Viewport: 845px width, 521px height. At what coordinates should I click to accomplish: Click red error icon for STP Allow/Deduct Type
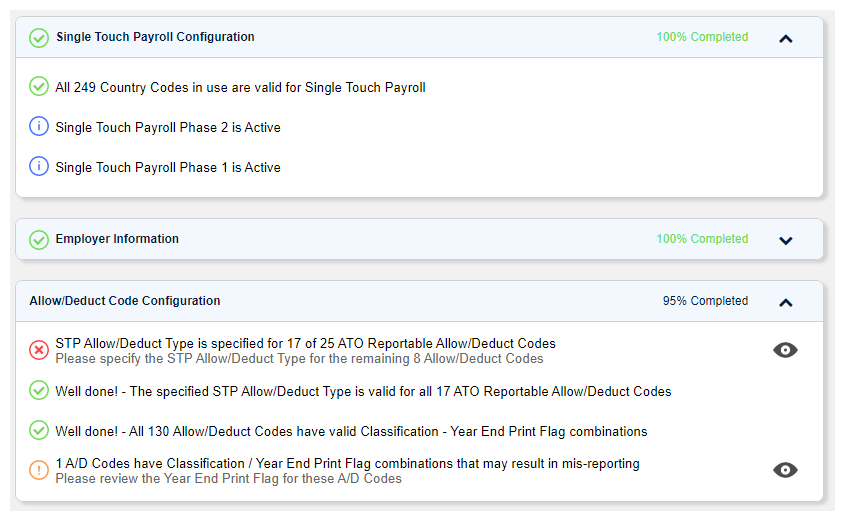(39, 350)
